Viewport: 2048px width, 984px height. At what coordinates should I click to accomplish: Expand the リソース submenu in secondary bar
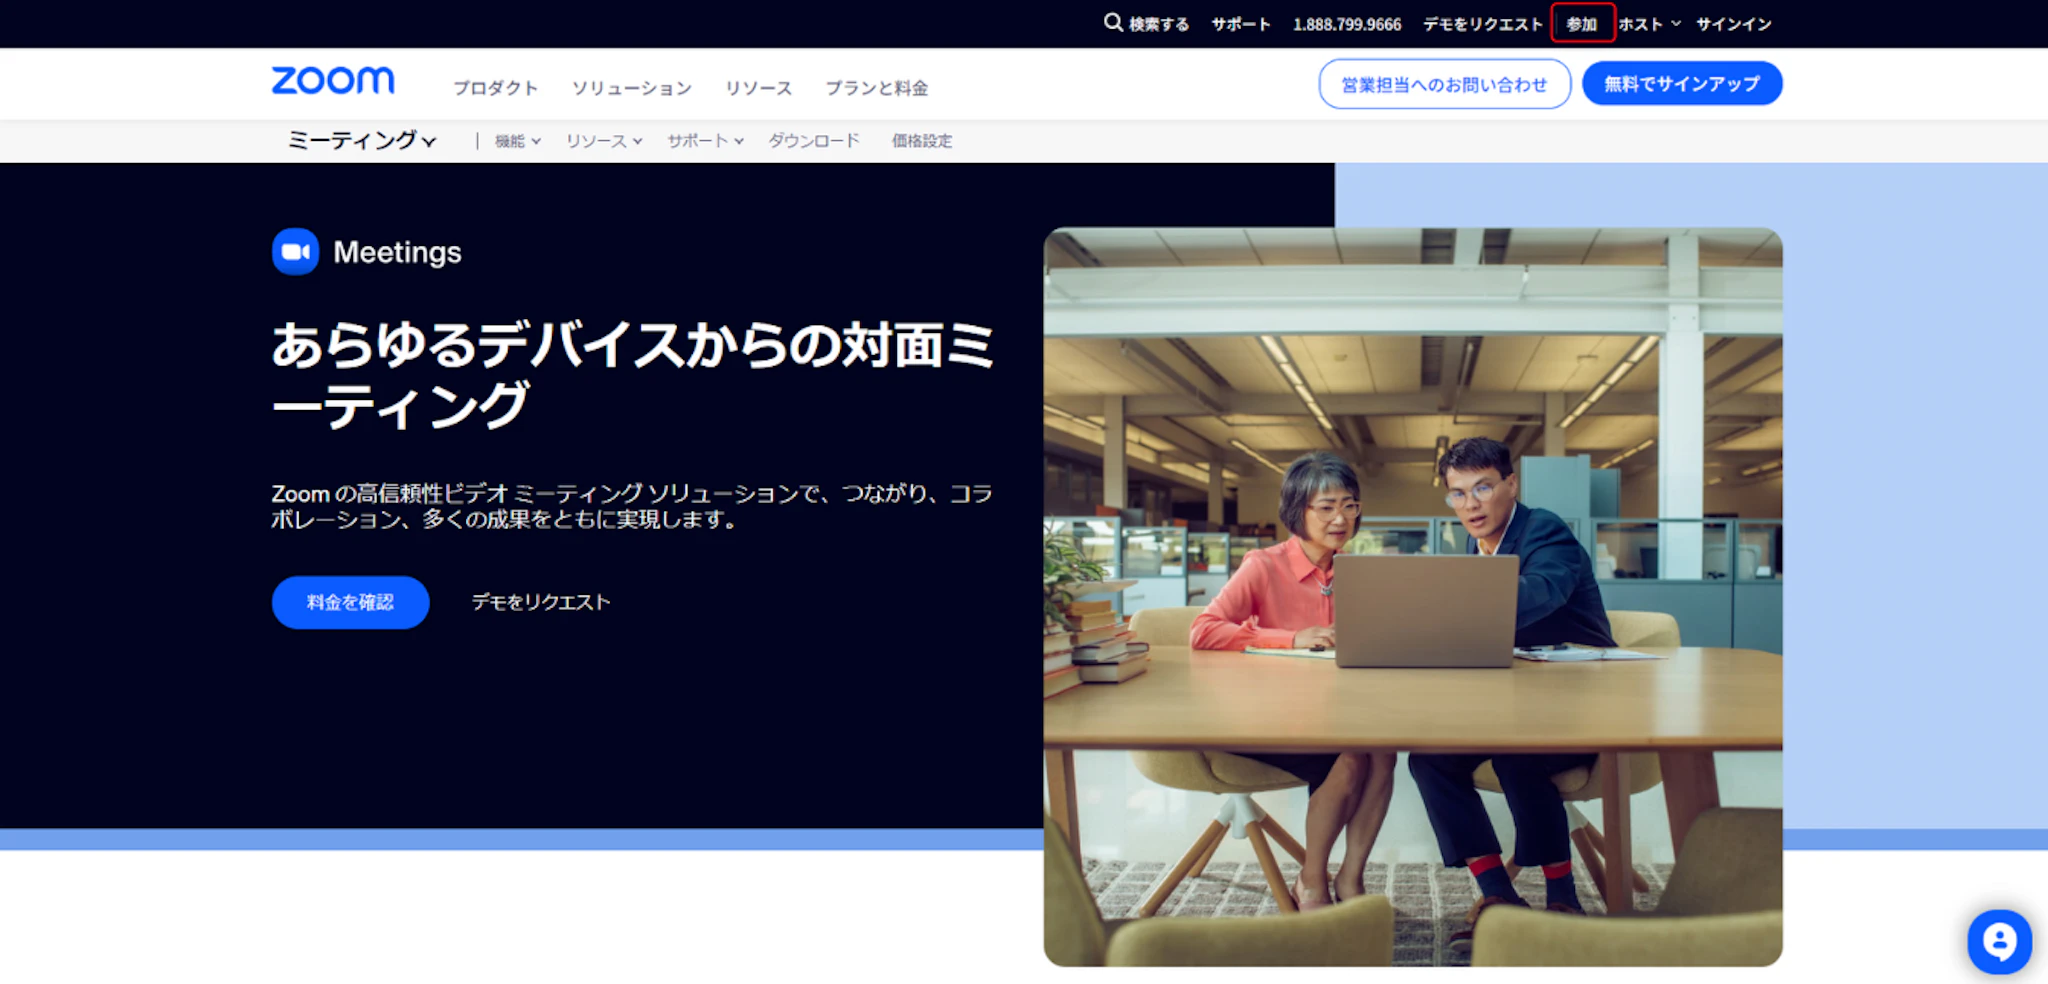tap(603, 141)
